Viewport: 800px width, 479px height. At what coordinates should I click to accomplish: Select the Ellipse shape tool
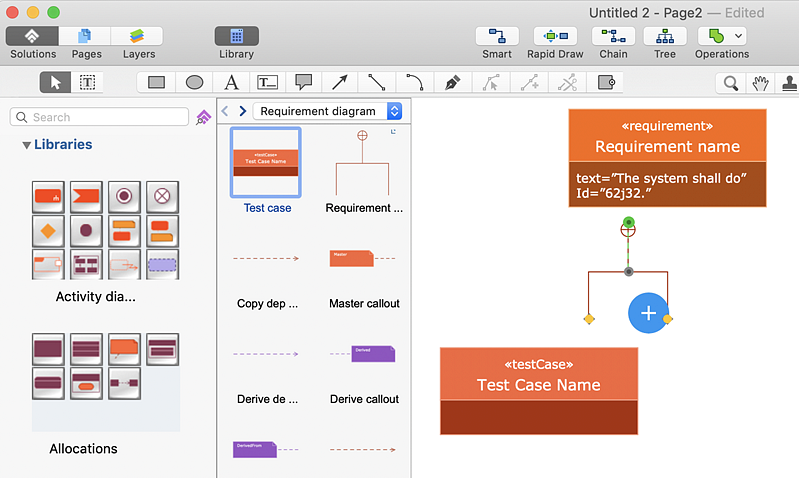pyautogui.click(x=194, y=82)
